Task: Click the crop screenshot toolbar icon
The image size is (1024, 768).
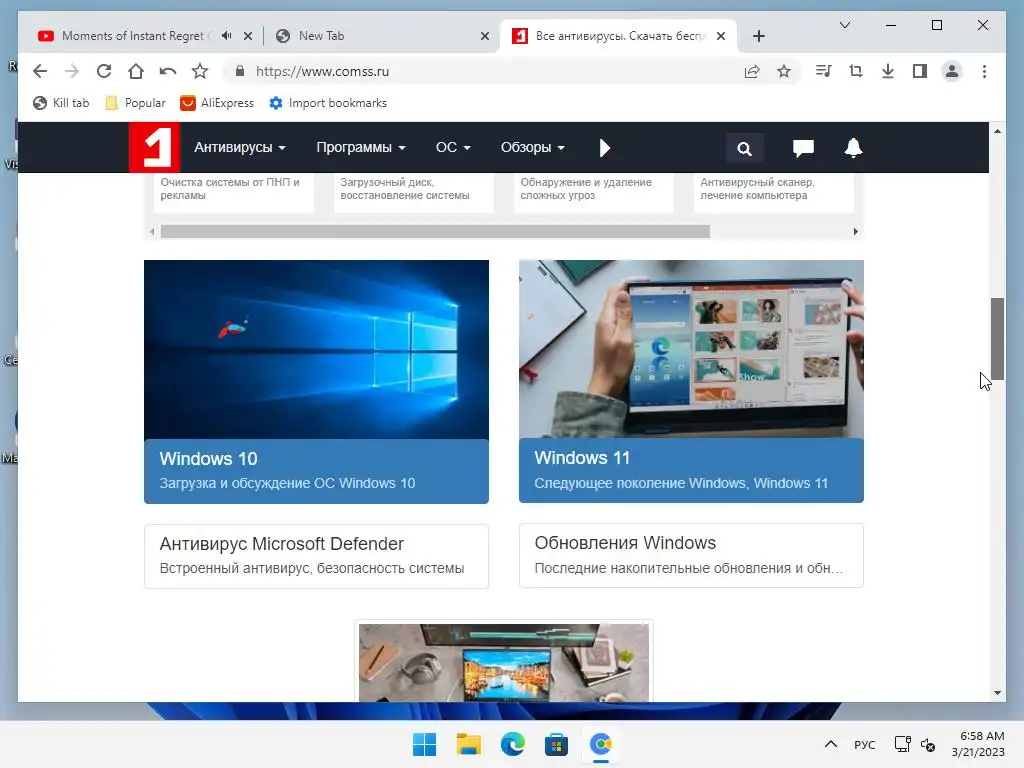Action: tap(856, 71)
